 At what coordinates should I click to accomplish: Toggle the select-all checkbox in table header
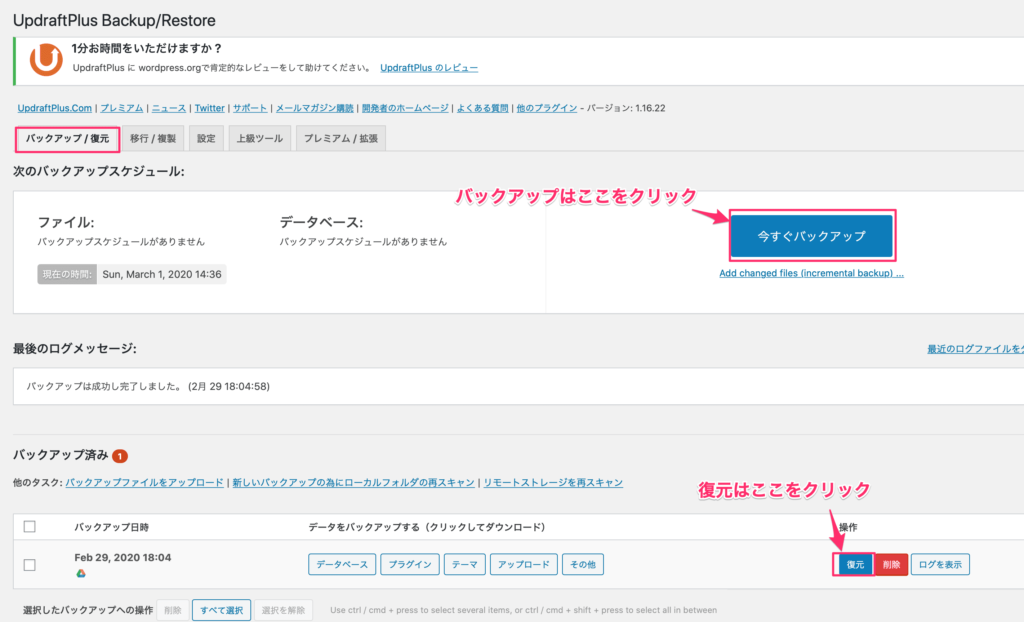click(x=29, y=527)
